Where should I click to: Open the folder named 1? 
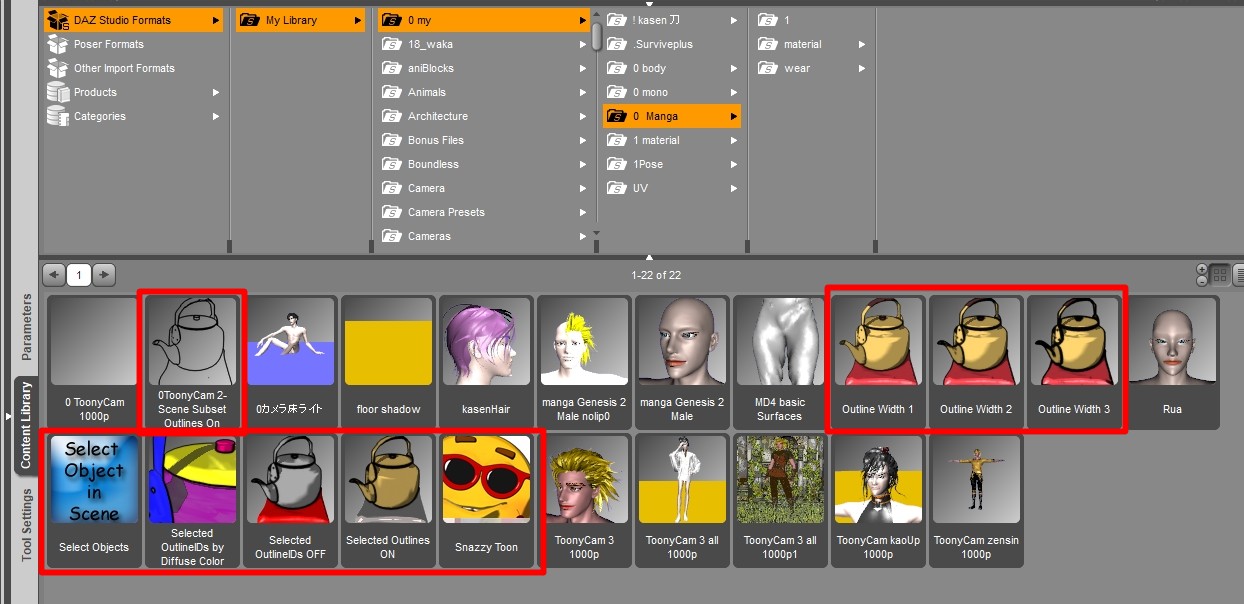click(x=811, y=20)
